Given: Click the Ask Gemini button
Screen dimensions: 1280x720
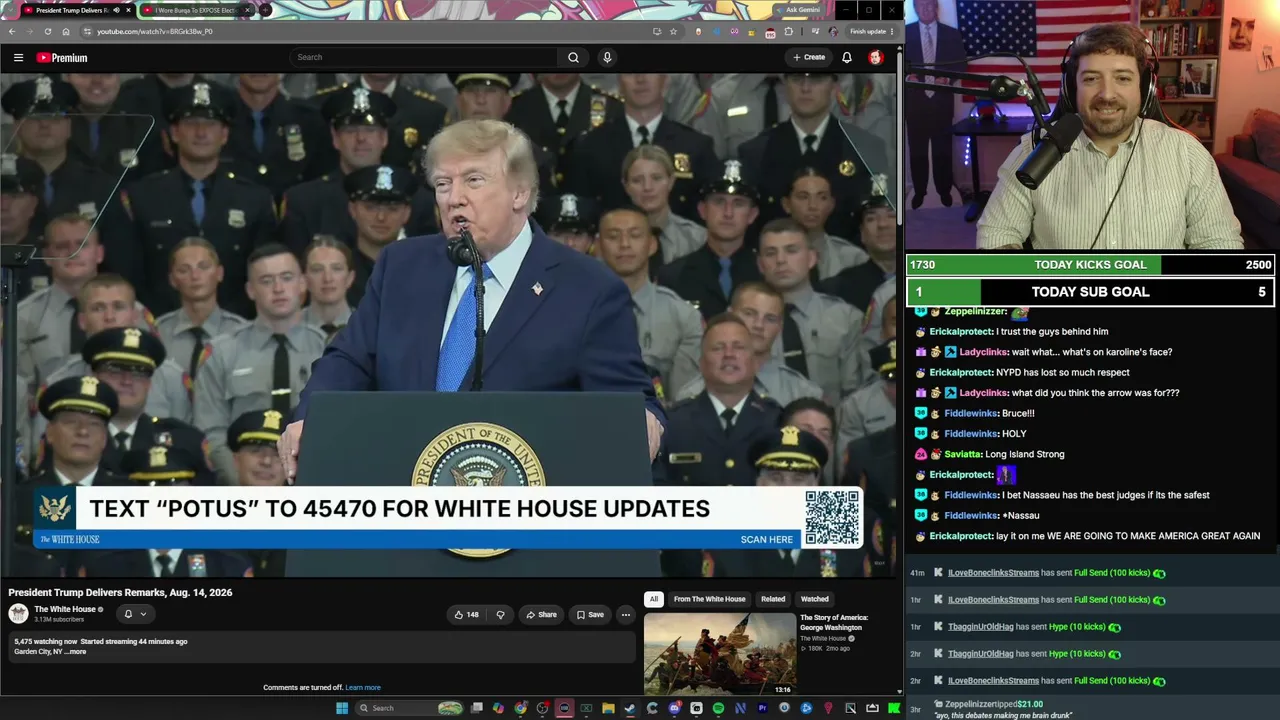Looking at the screenshot, I should coord(802,10).
